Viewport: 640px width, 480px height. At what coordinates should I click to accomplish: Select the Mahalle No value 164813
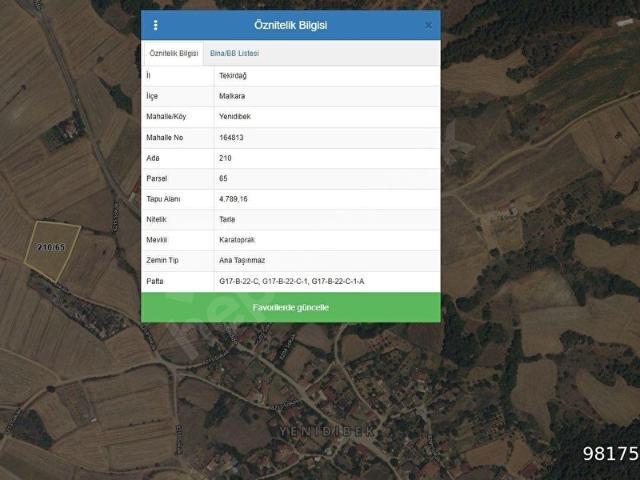[x=231, y=138]
